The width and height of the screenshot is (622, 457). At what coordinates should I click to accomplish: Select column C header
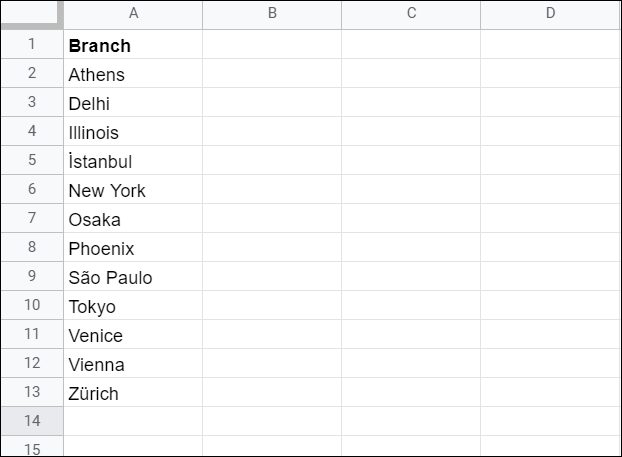pos(411,15)
